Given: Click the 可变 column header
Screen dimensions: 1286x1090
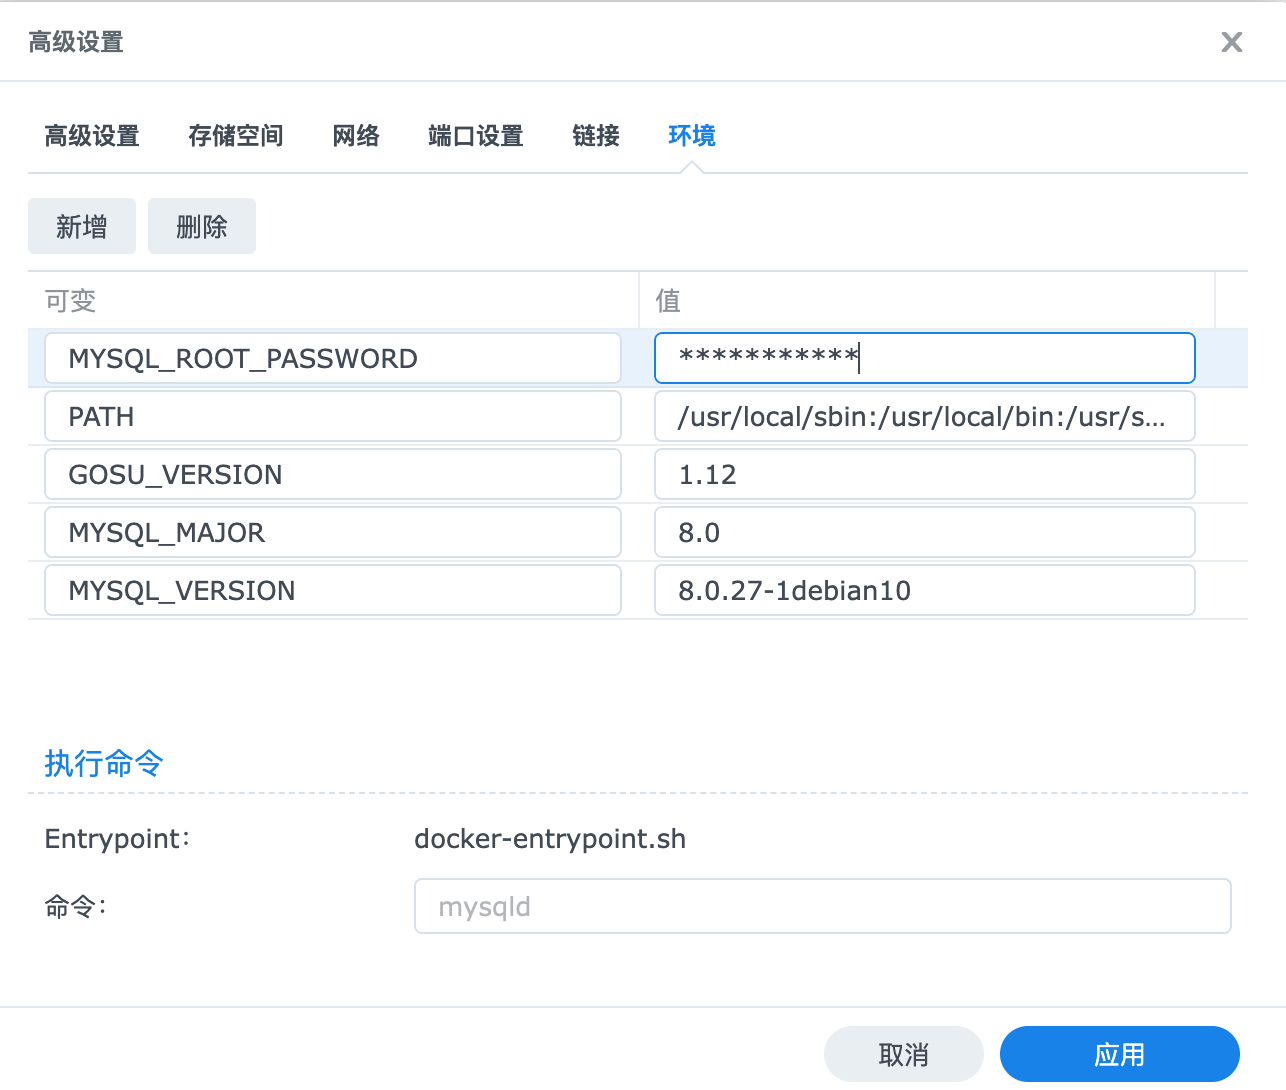Looking at the screenshot, I should 333,300.
